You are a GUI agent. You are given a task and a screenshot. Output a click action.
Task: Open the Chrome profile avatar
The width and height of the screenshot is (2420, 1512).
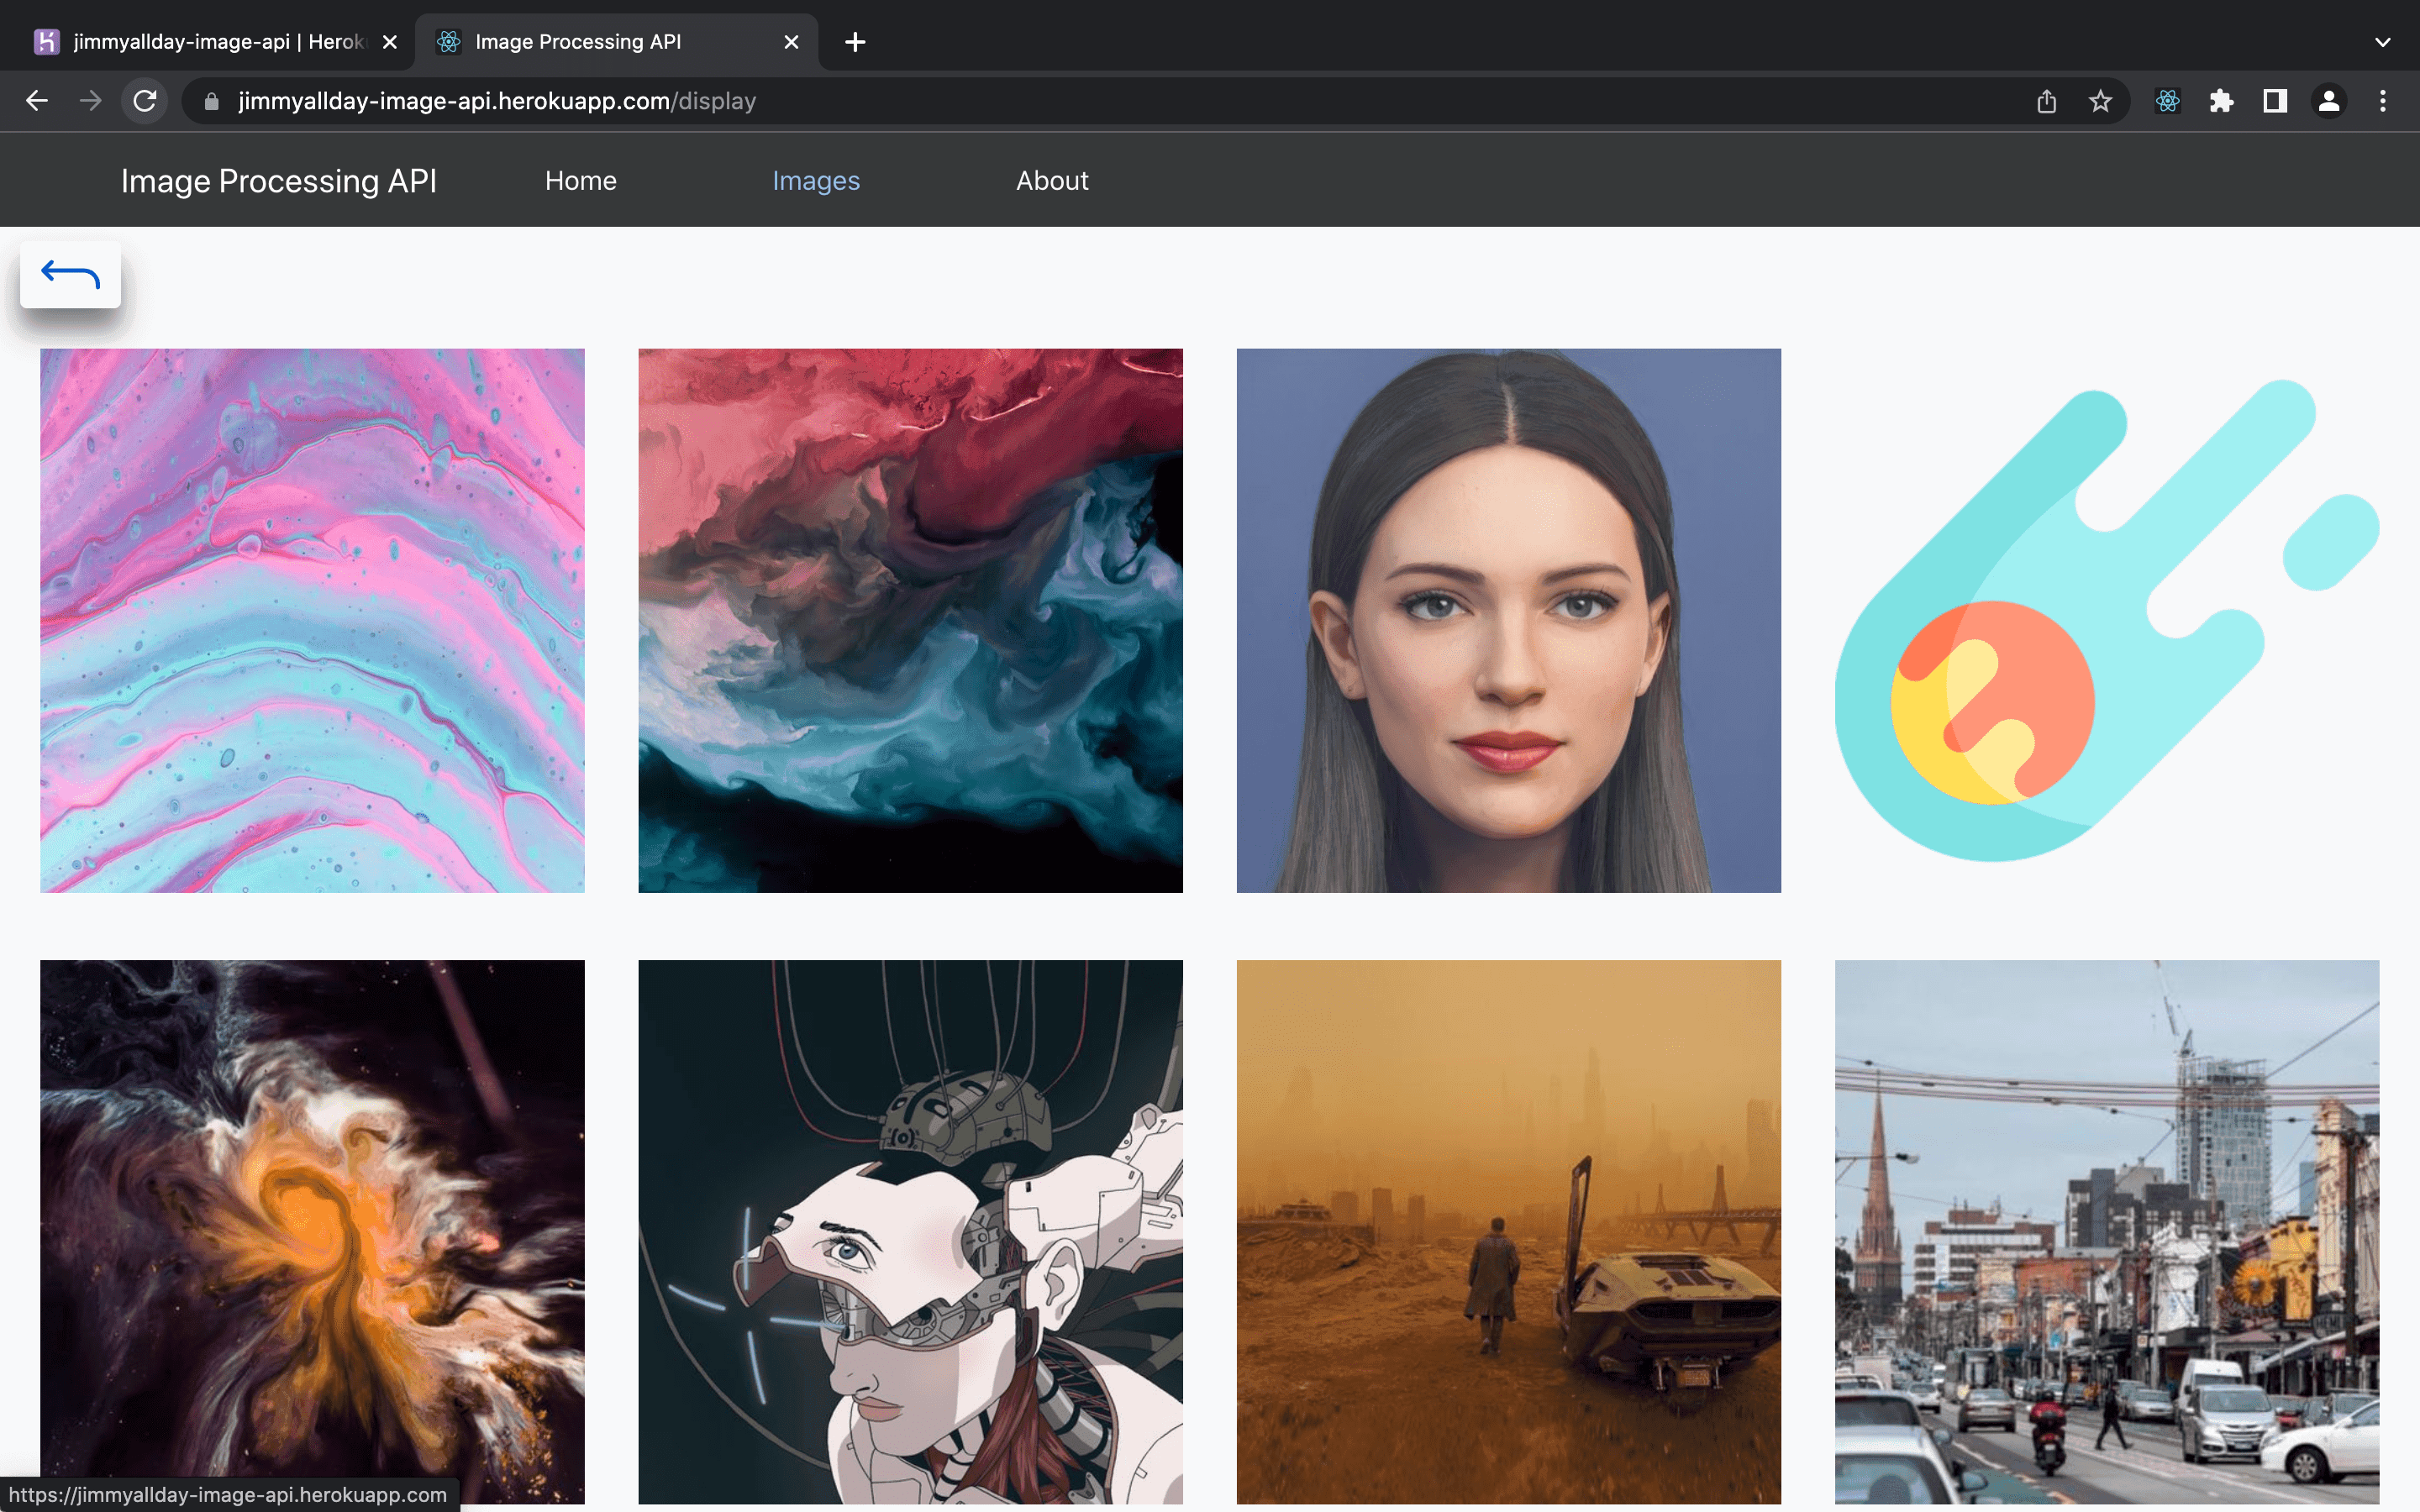click(2328, 101)
